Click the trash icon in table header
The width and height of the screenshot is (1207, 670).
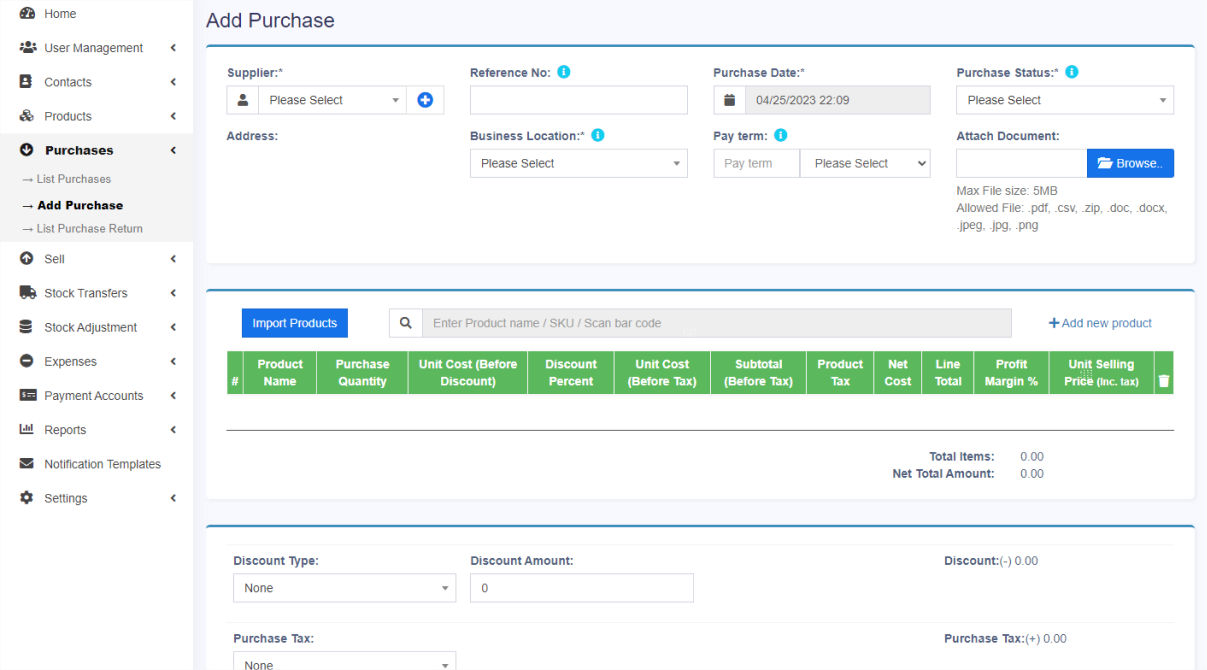tap(1163, 381)
